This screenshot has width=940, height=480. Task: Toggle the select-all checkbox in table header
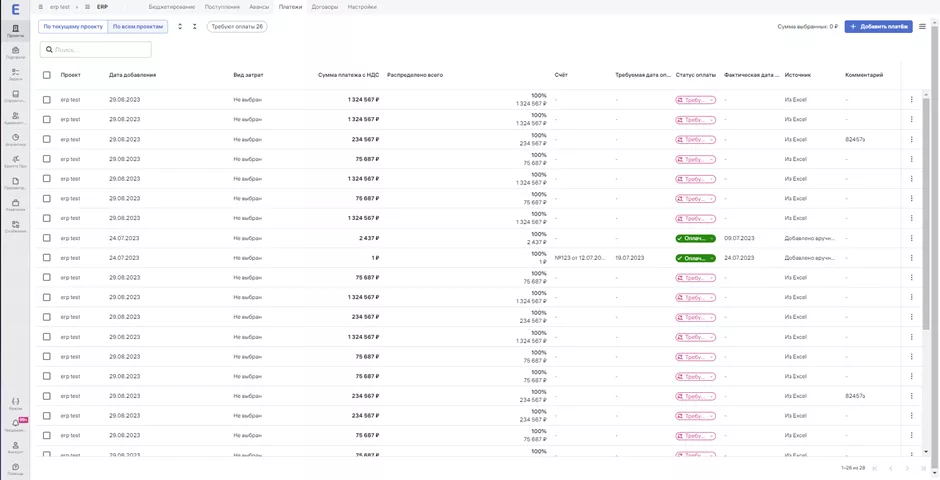pyautogui.click(x=46, y=75)
